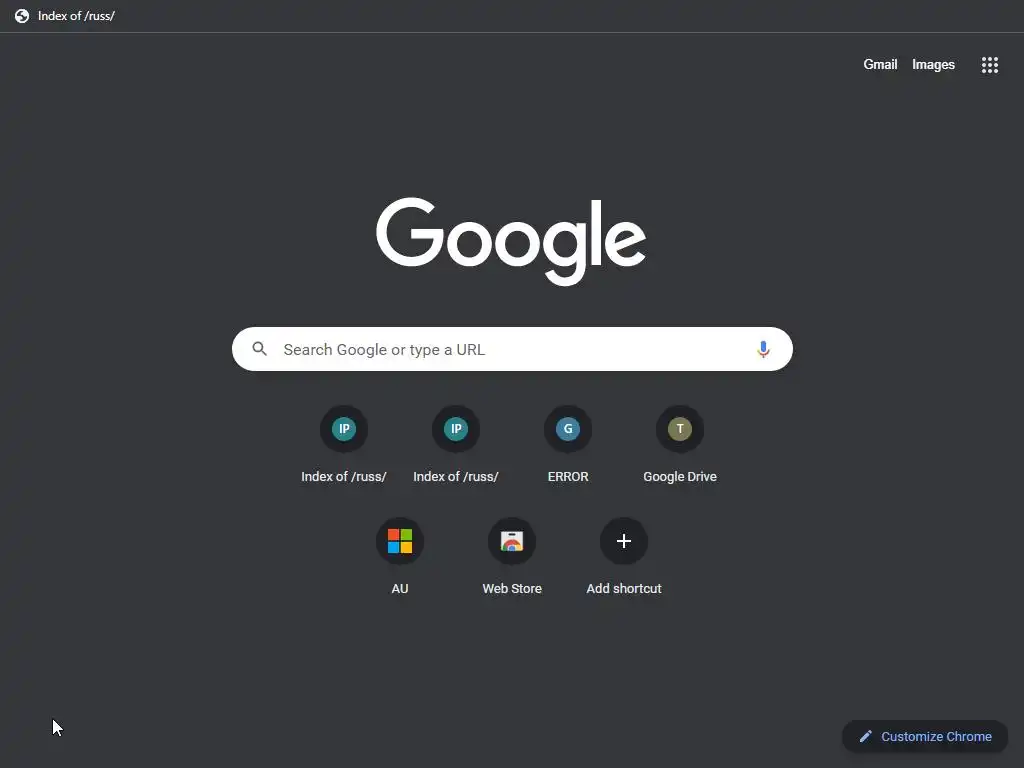Start voice search with the microphone icon
The width and height of the screenshot is (1024, 768).
pyautogui.click(x=763, y=349)
